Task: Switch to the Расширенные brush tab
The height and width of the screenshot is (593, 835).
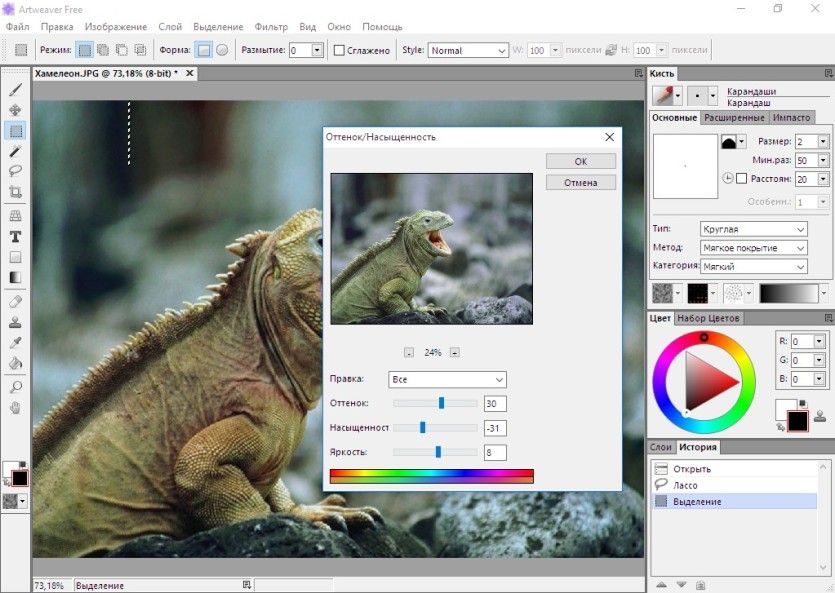Action: click(734, 118)
